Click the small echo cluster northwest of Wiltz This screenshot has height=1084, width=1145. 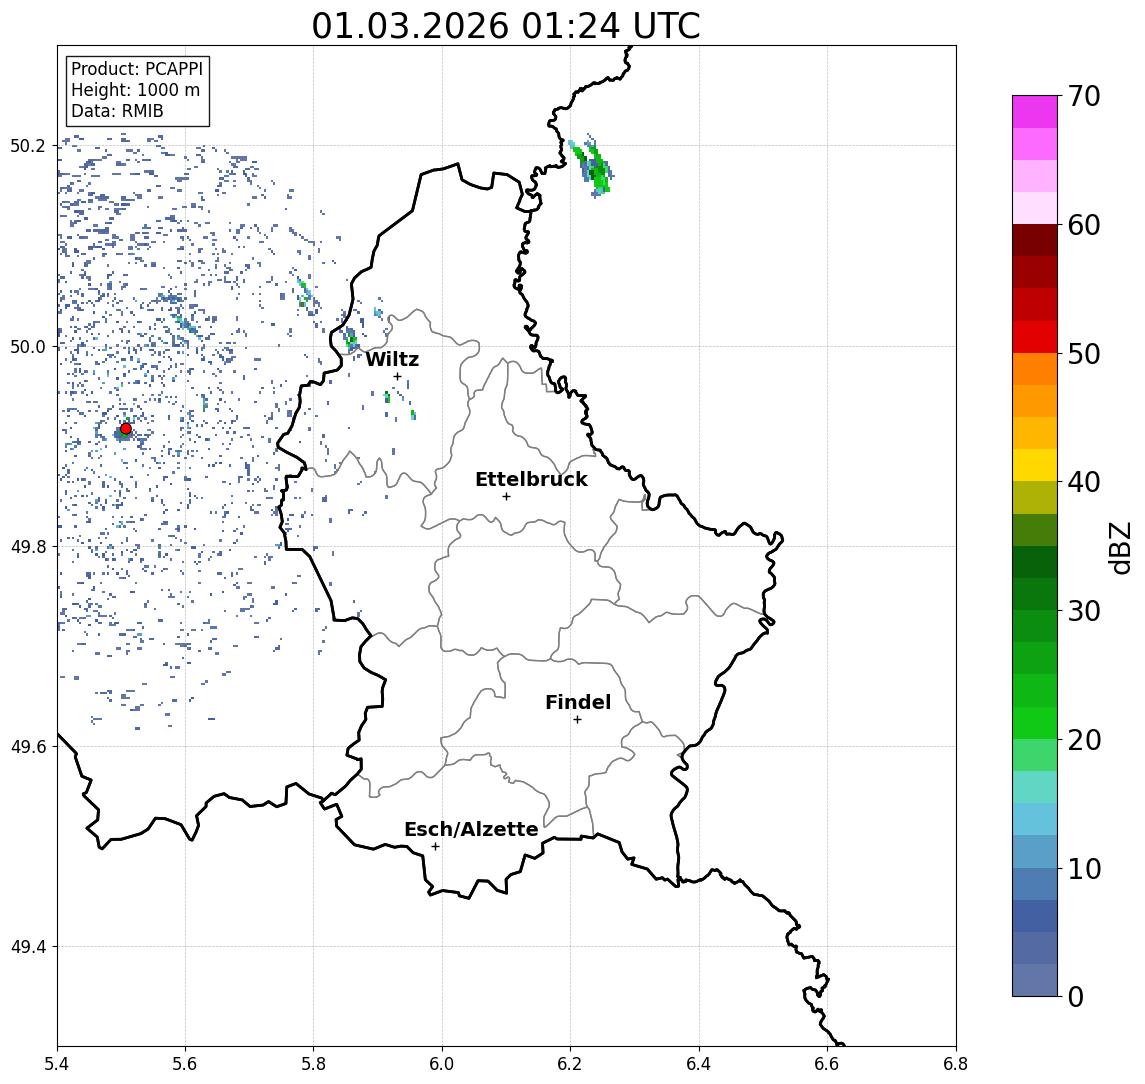(351, 338)
